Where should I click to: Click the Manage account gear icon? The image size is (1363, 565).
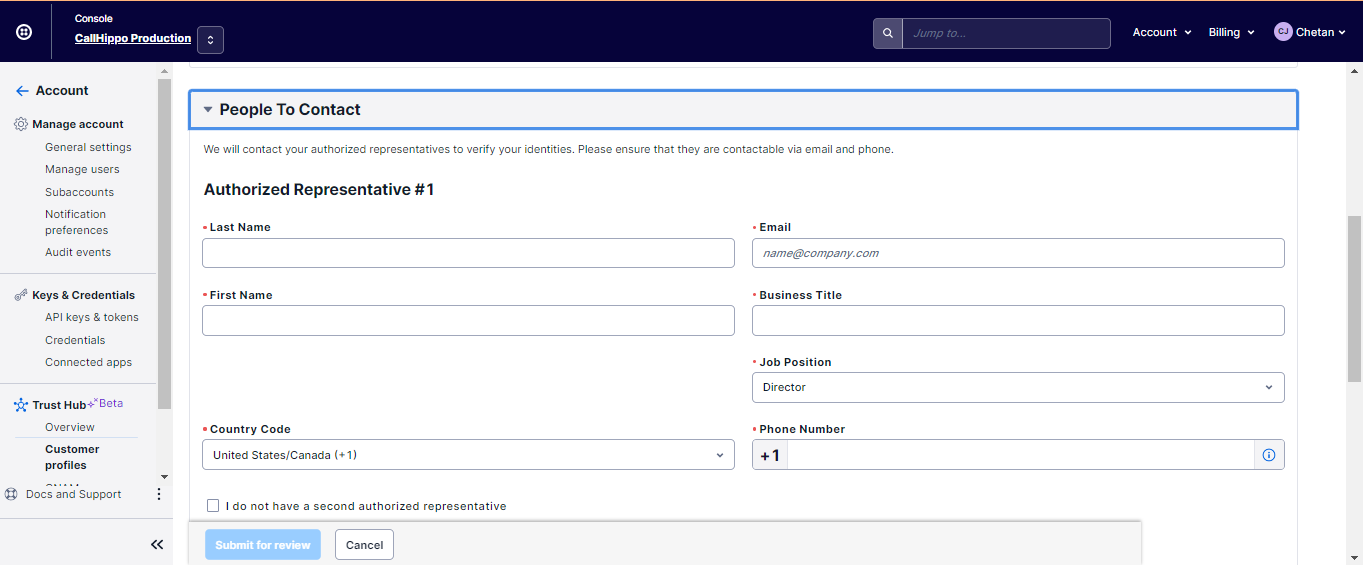click(x=21, y=124)
